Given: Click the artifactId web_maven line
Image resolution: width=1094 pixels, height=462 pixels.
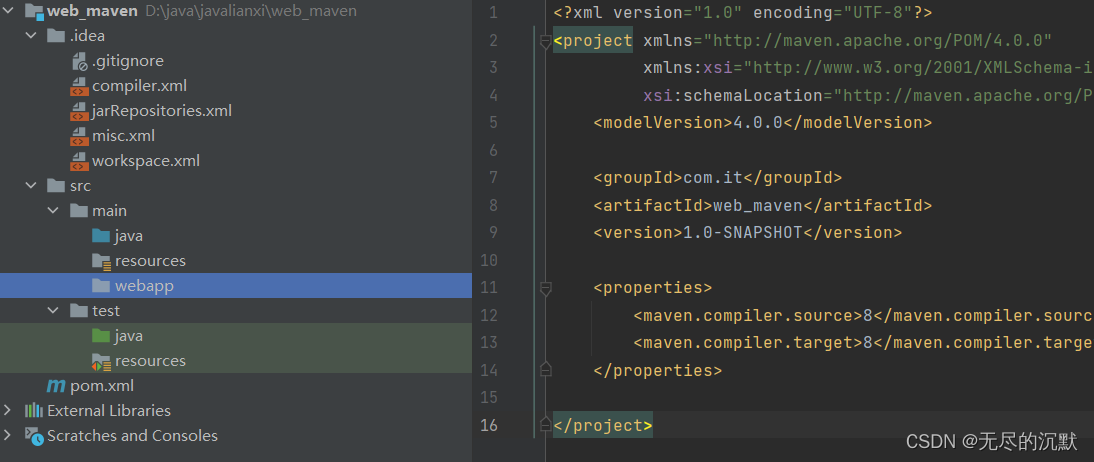Looking at the screenshot, I should 763,205.
